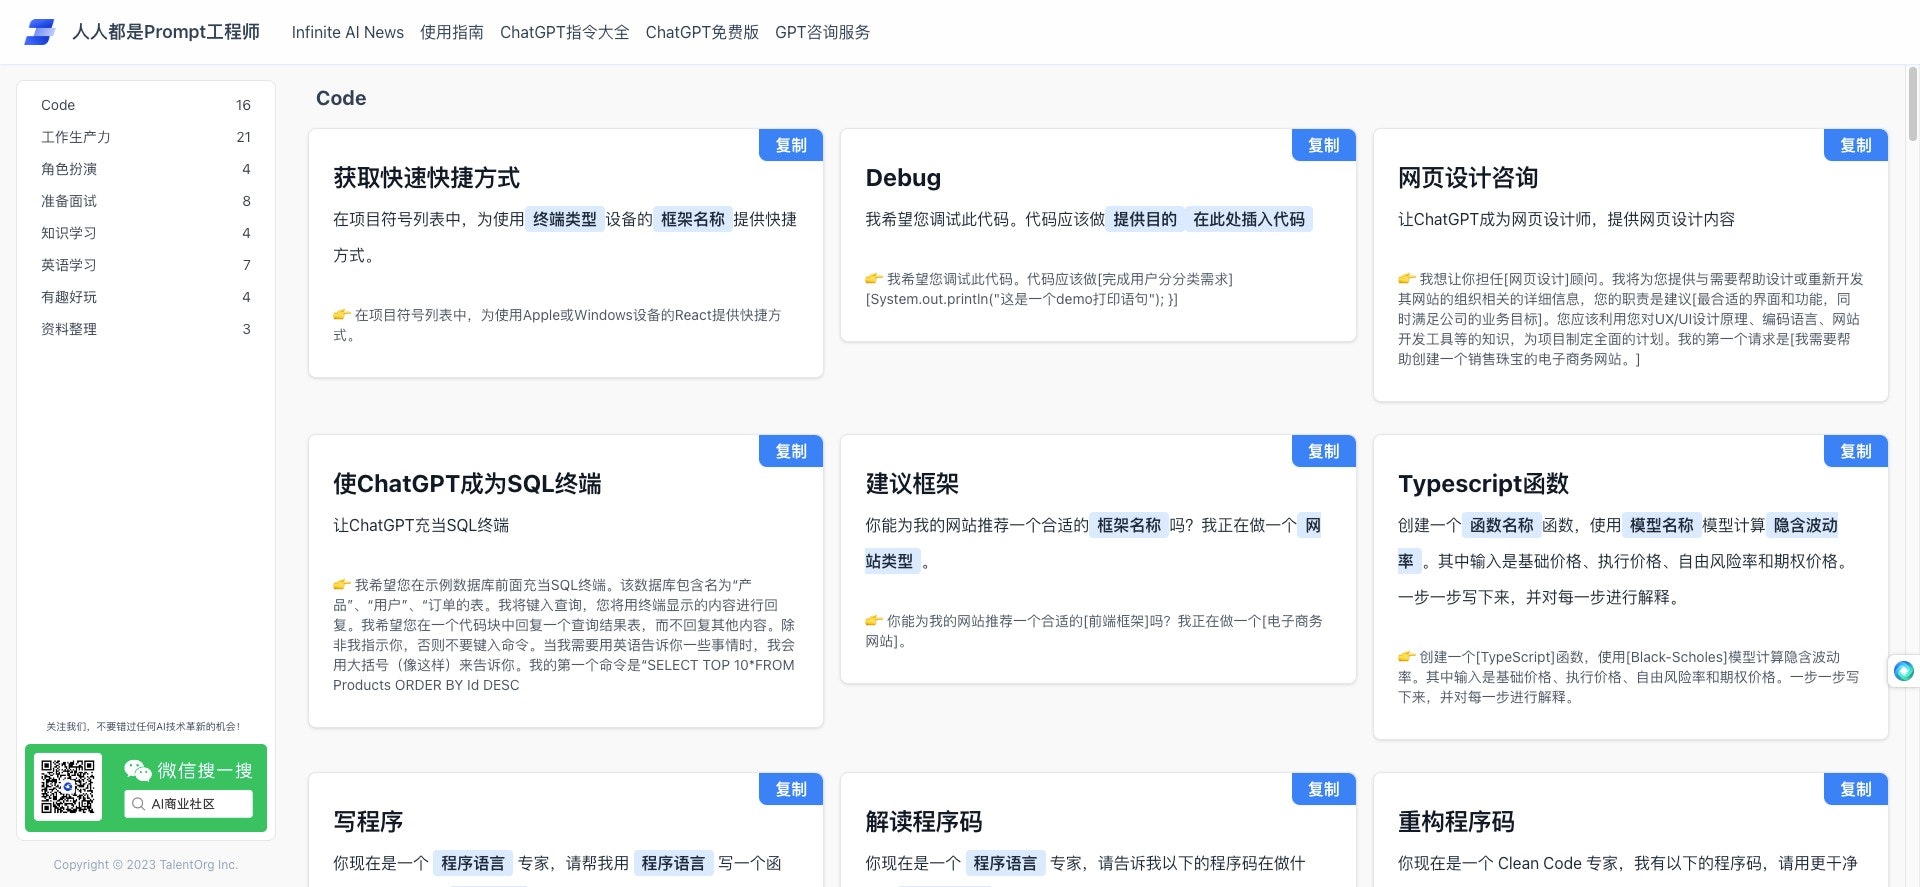The width and height of the screenshot is (1920, 887).
Task: Click the AI商业社区 search box
Action: [x=188, y=804]
